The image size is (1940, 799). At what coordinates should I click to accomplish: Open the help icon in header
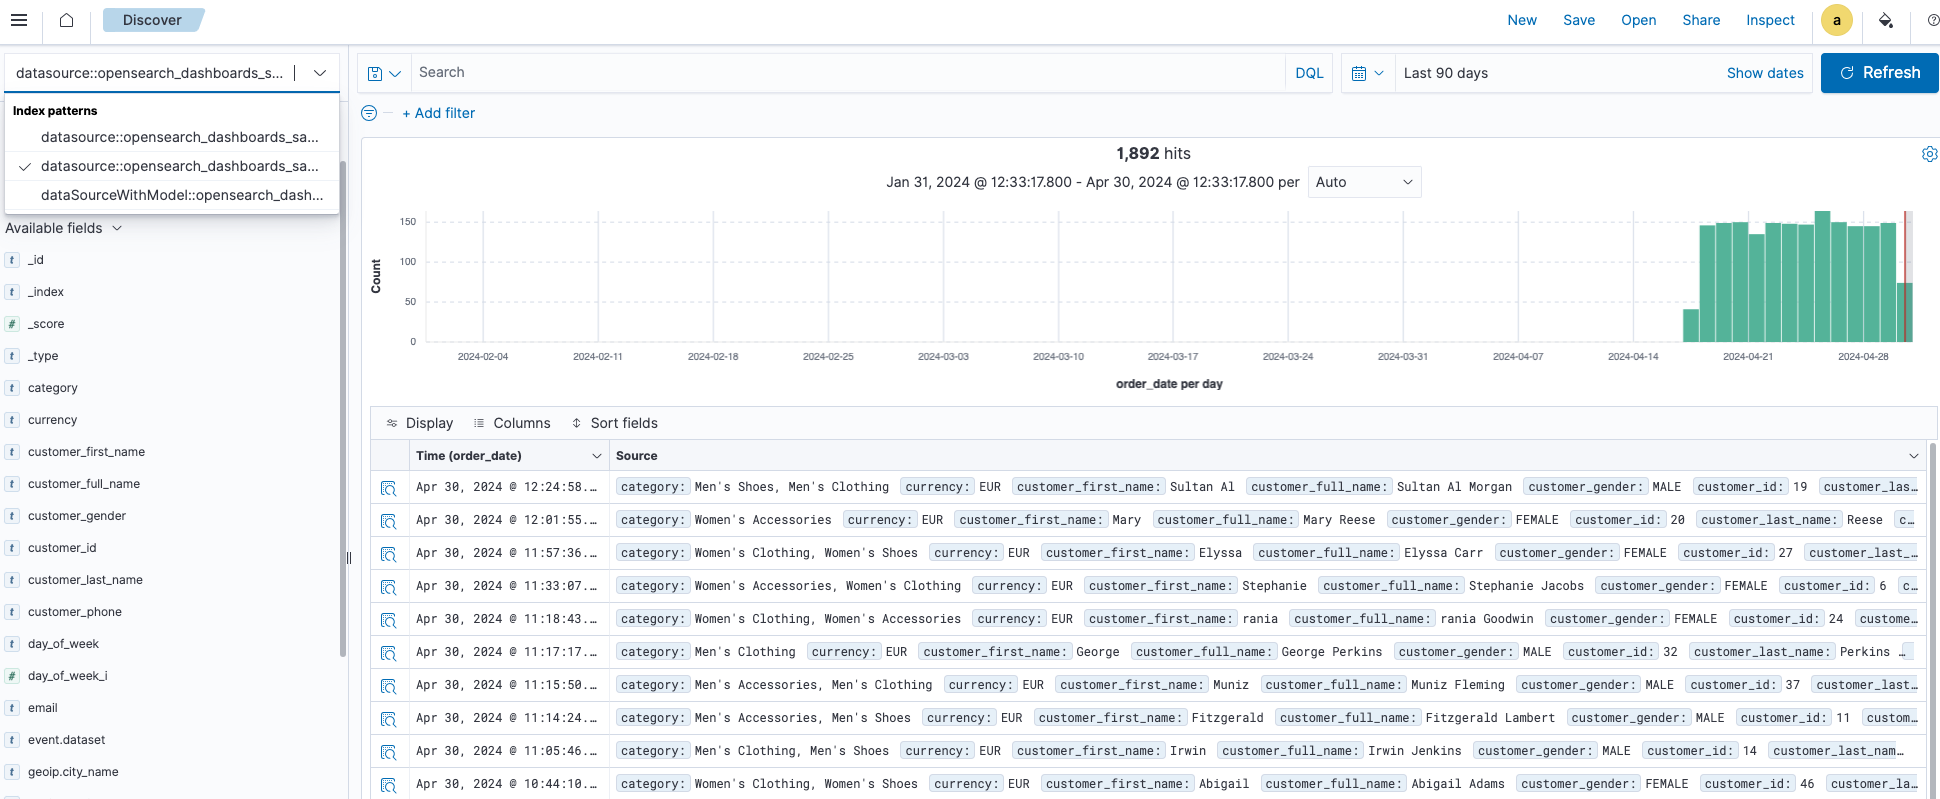(1933, 20)
